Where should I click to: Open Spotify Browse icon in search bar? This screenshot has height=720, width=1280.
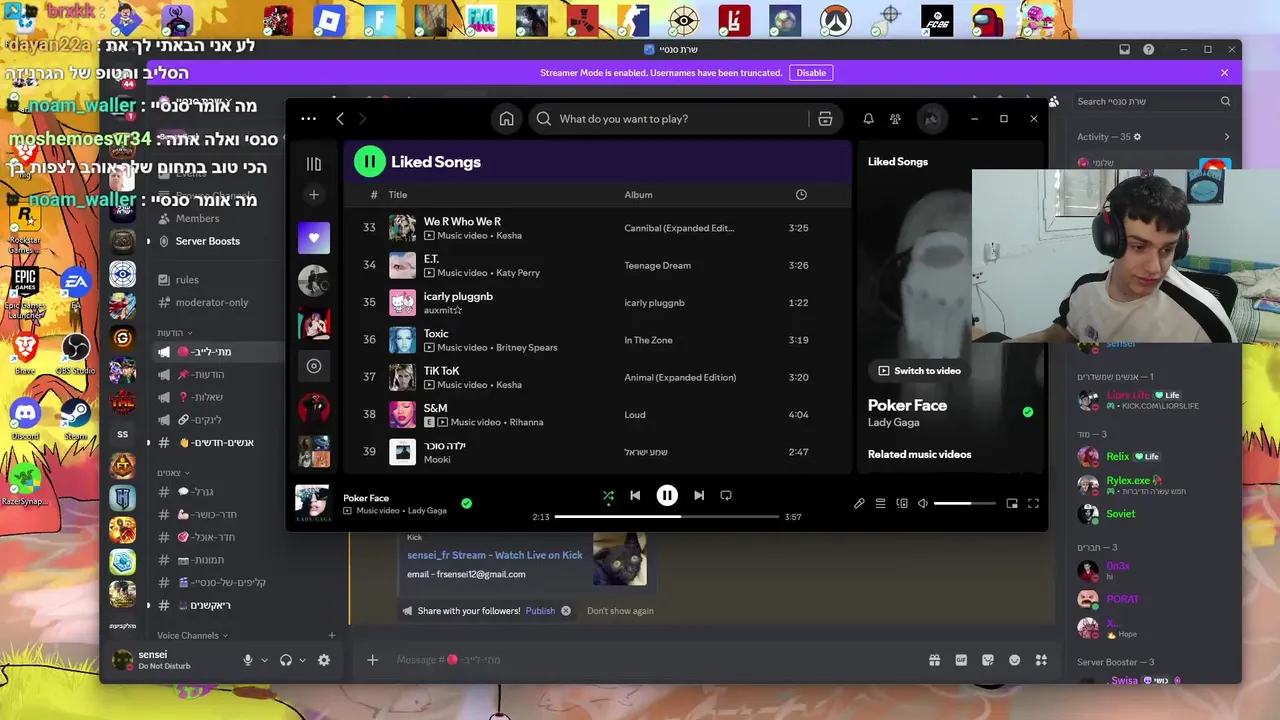pos(825,119)
